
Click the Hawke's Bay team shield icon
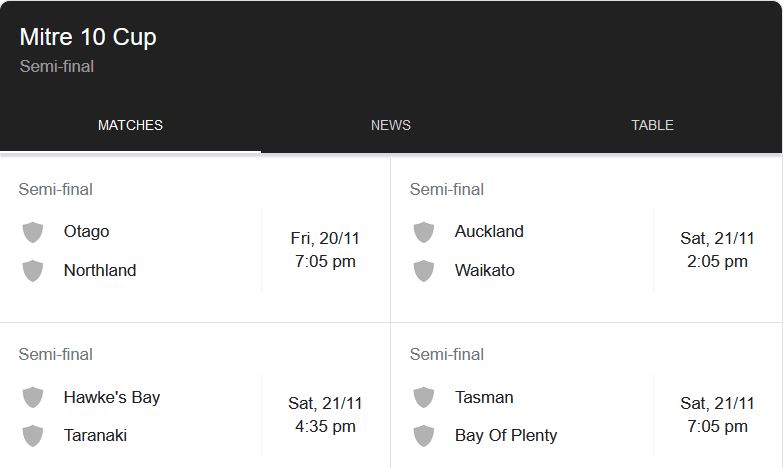coord(33,397)
